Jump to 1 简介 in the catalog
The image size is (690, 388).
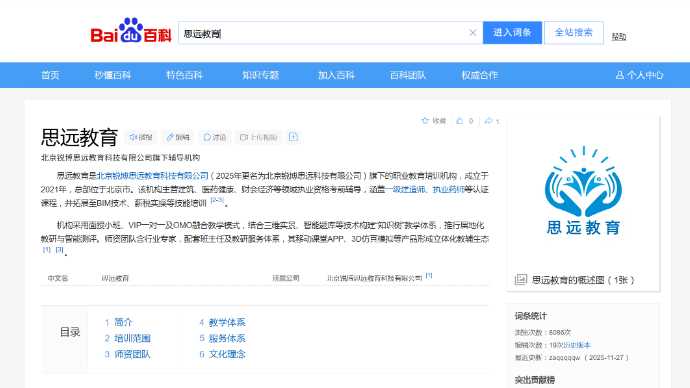118,322
